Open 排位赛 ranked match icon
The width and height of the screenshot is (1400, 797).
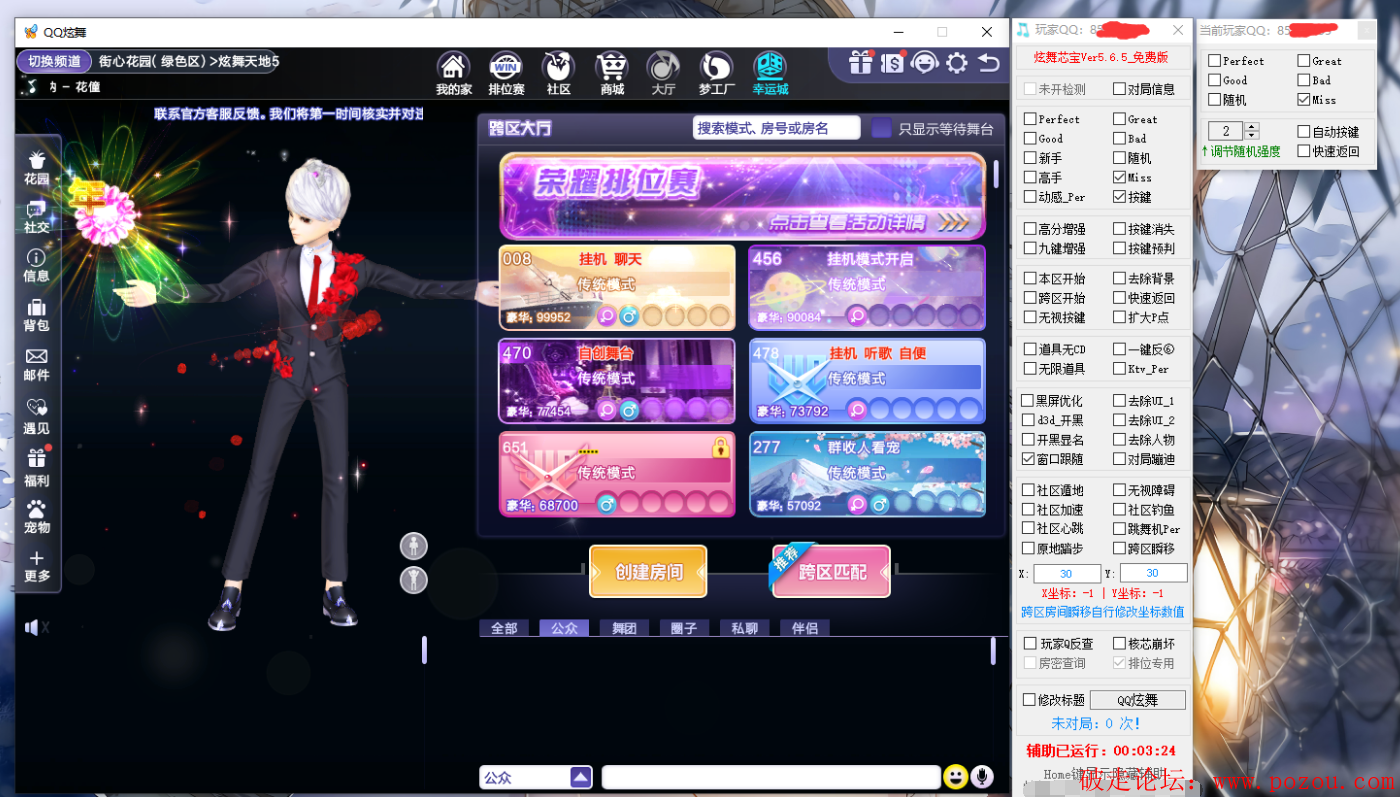(506, 73)
